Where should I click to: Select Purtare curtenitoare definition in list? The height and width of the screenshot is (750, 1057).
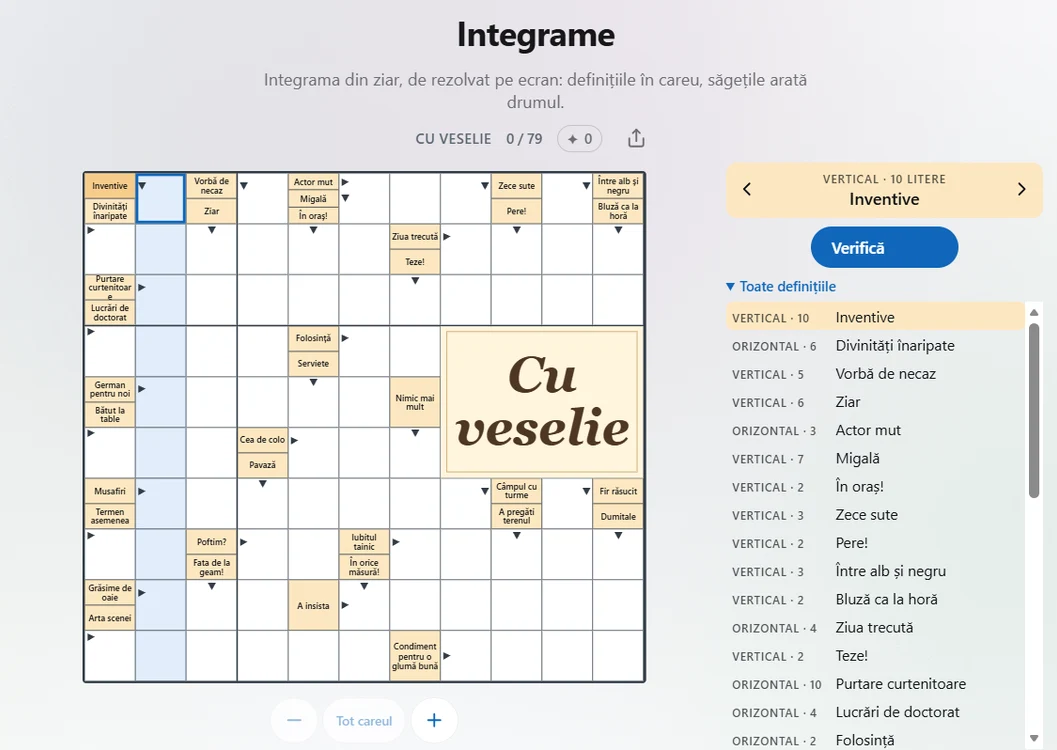click(x=875, y=684)
